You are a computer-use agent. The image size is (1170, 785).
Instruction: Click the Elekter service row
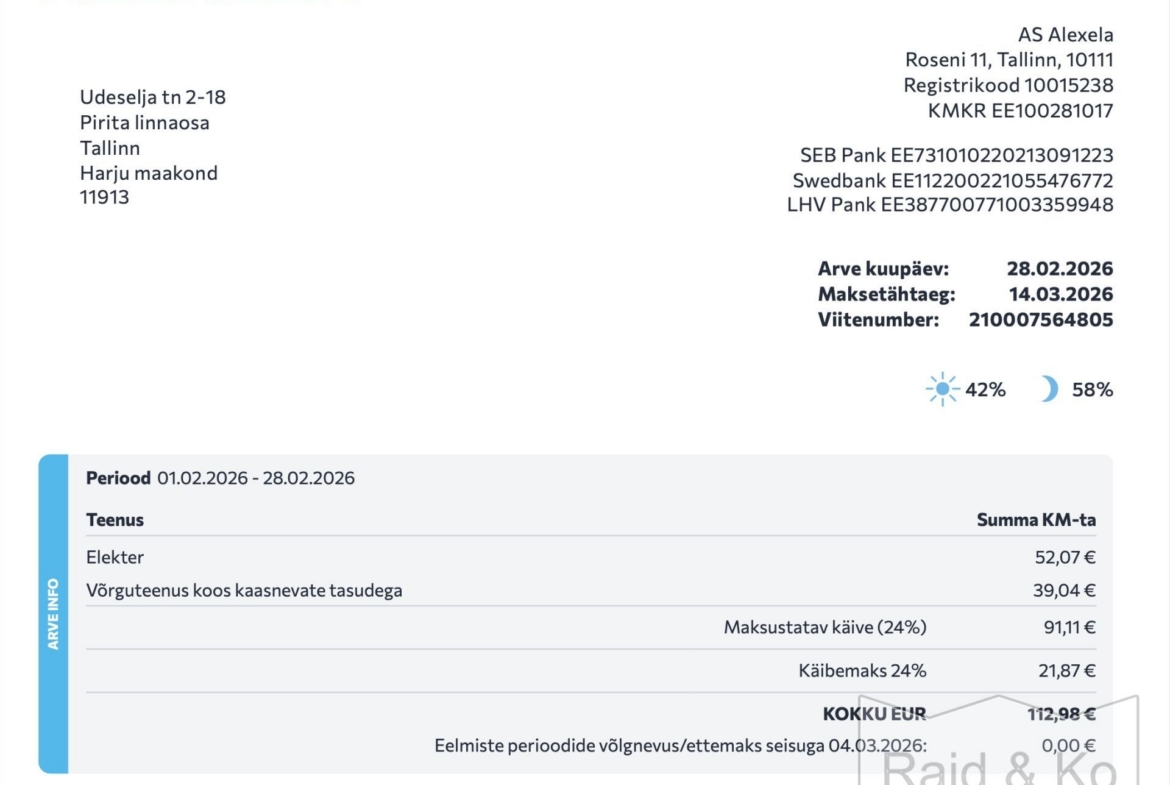pos(590,557)
